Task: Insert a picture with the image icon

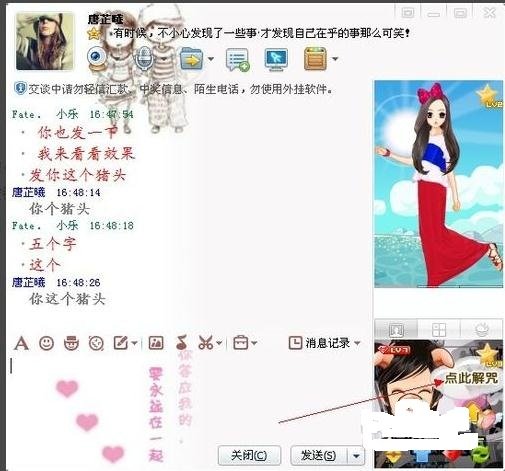Action: (156, 343)
